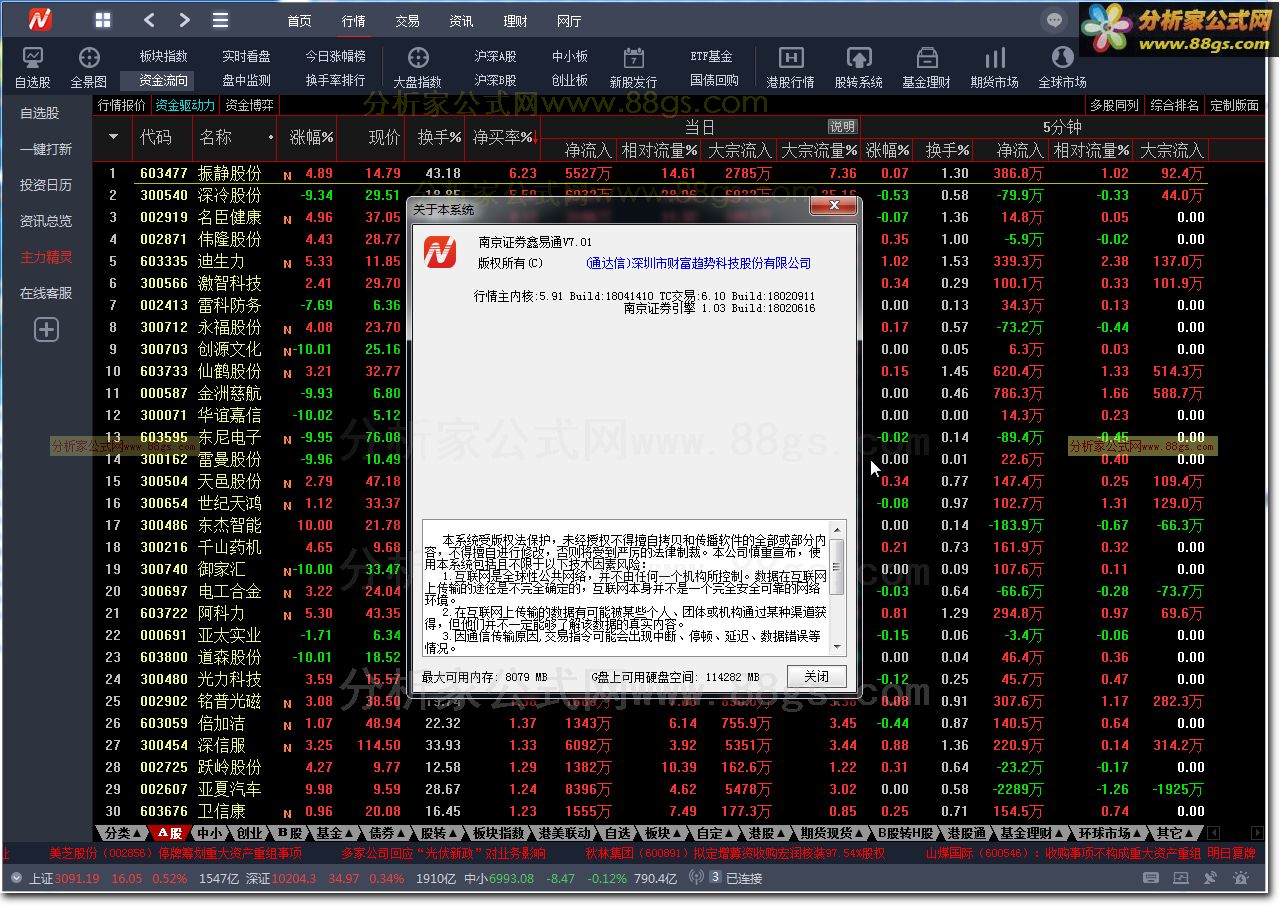Open ETF基金 toolbar link
The height and width of the screenshot is (906, 1281).
(x=712, y=57)
